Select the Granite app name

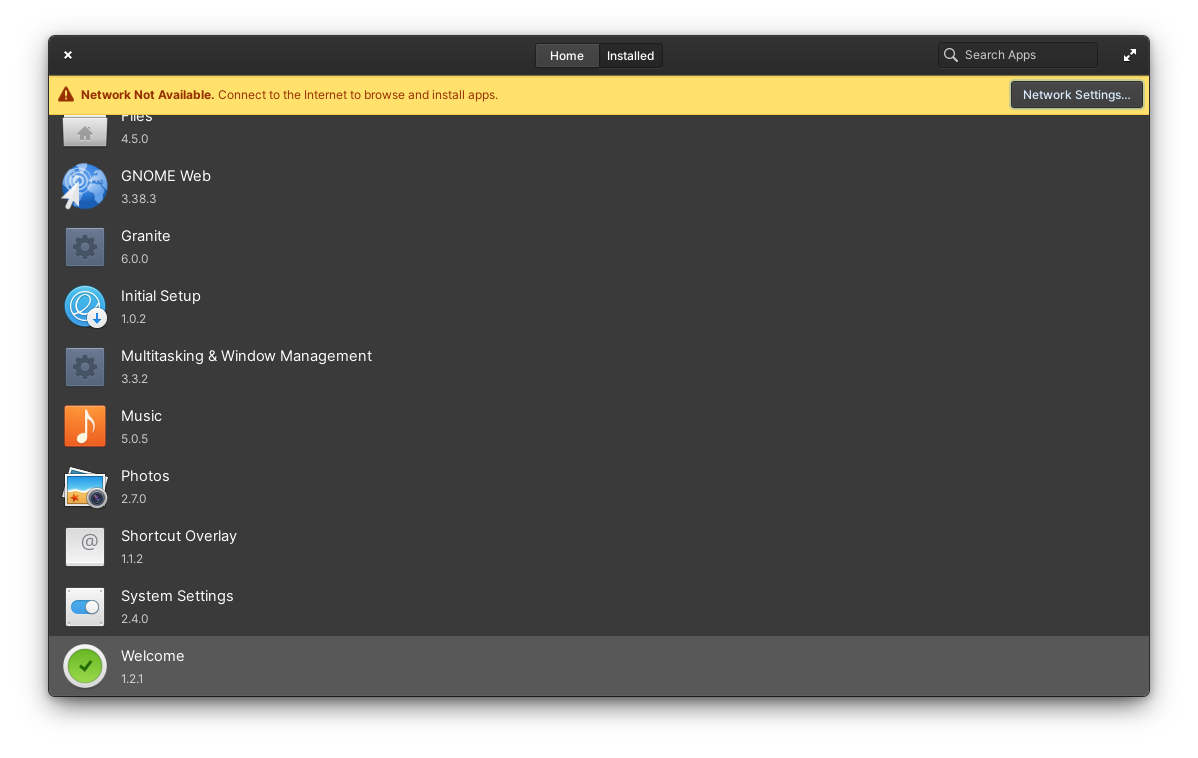click(146, 236)
